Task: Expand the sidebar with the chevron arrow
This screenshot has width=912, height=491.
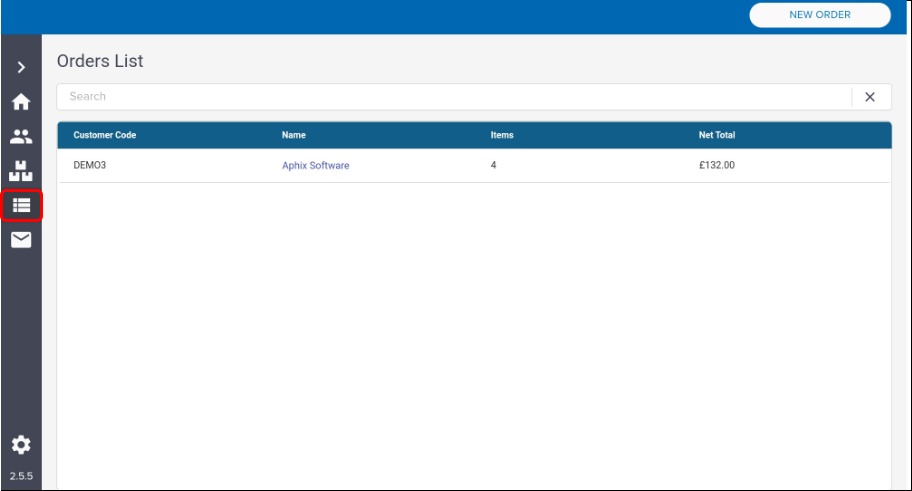Action: click(x=21, y=68)
